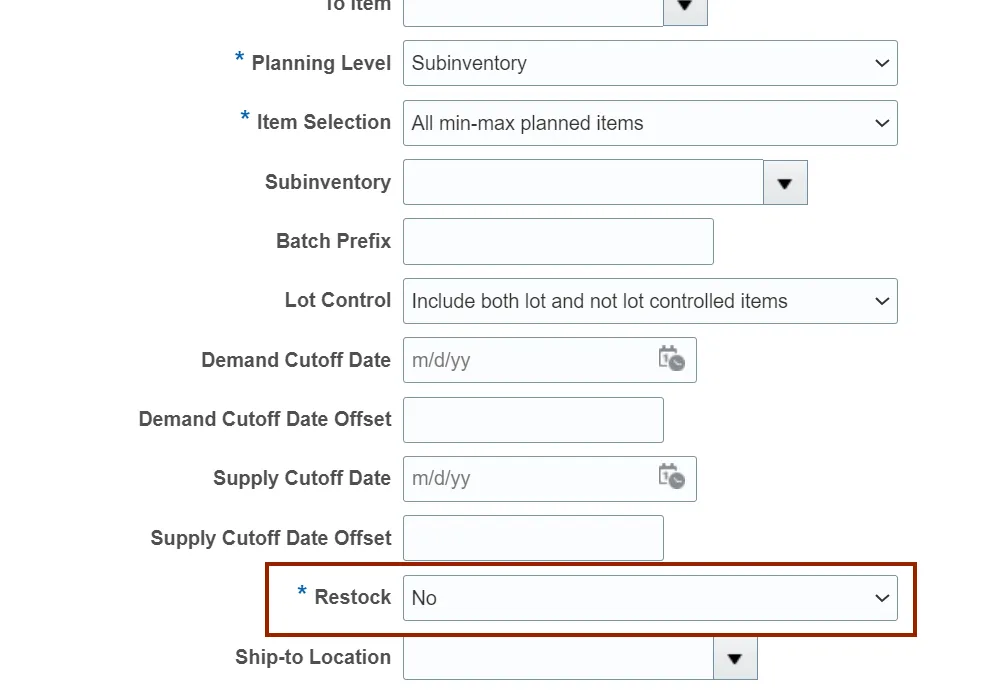The width and height of the screenshot is (1008, 690).
Task: Open the Item Selection dropdown
Action: point(650,123)
